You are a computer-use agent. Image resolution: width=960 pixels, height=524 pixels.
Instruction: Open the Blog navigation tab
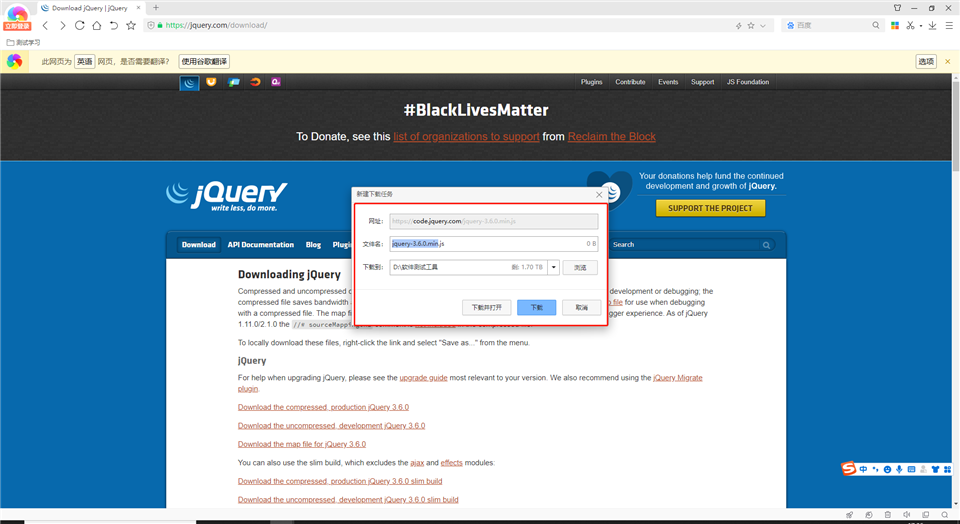(313, 245)
